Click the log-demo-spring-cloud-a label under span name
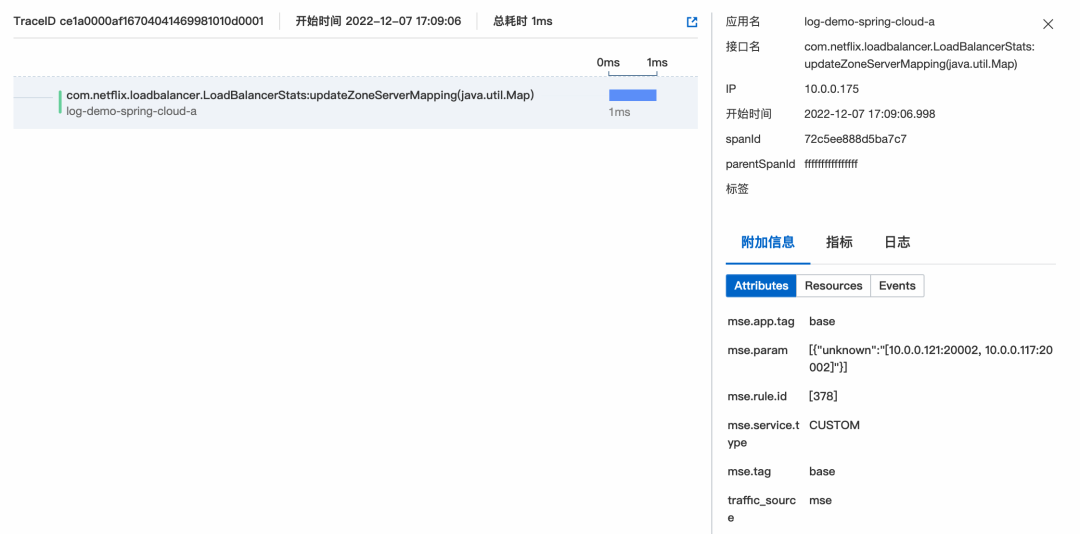This screenshot has height=534, width=1080. click(x=132, y=111)
